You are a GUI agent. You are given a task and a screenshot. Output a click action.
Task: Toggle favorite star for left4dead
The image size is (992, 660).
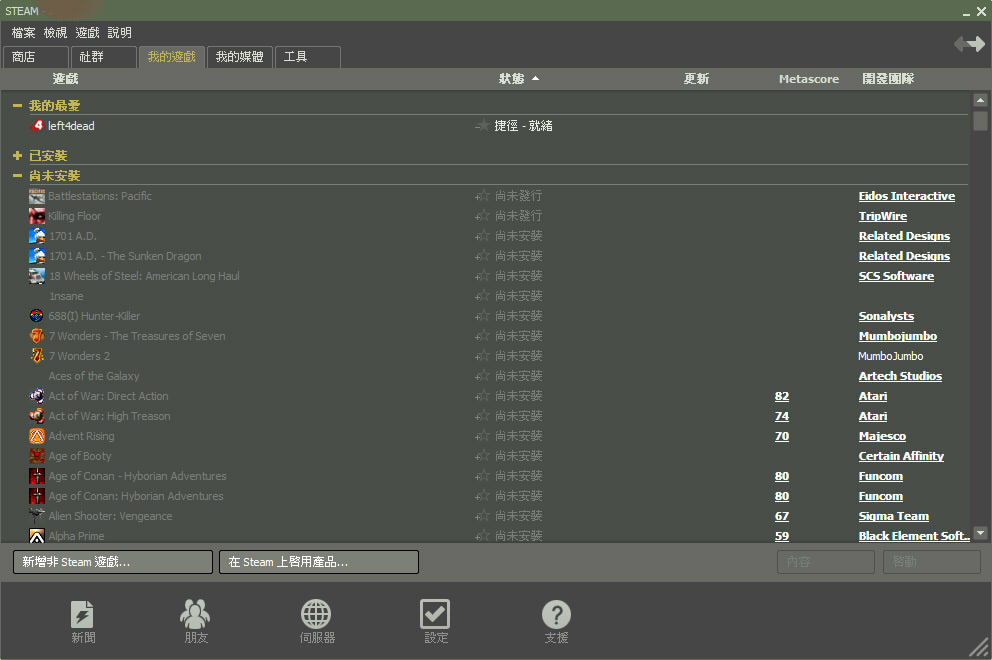pyautogui.click(x=483, y=126)
